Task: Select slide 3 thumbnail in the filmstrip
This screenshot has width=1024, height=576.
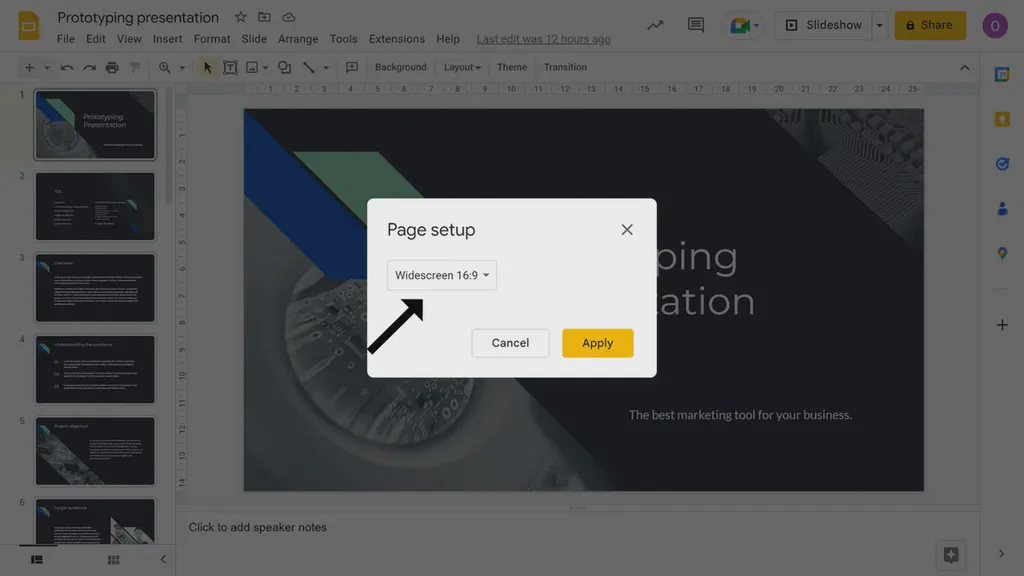Action: coord(95,287)
